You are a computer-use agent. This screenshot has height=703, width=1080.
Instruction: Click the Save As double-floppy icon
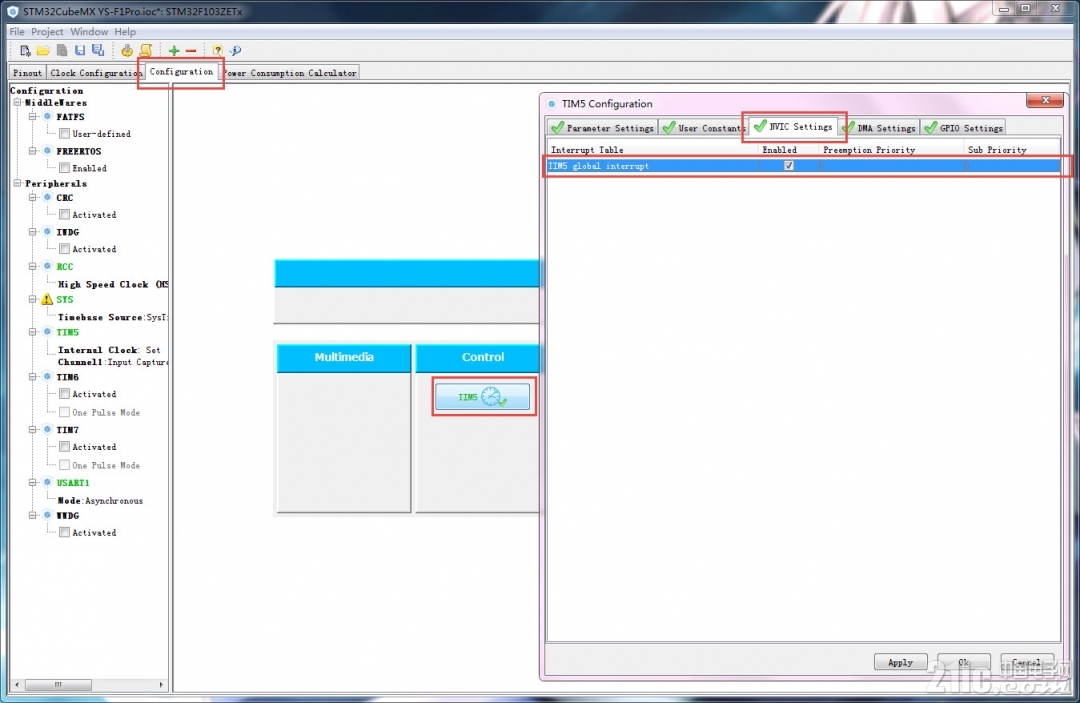[98, 50]
